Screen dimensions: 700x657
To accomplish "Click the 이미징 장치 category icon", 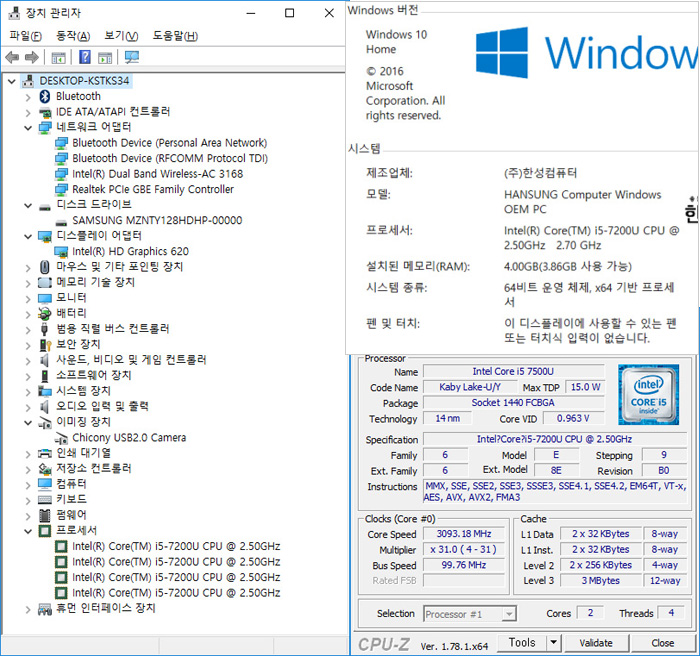I will click(x=45, y=422).
